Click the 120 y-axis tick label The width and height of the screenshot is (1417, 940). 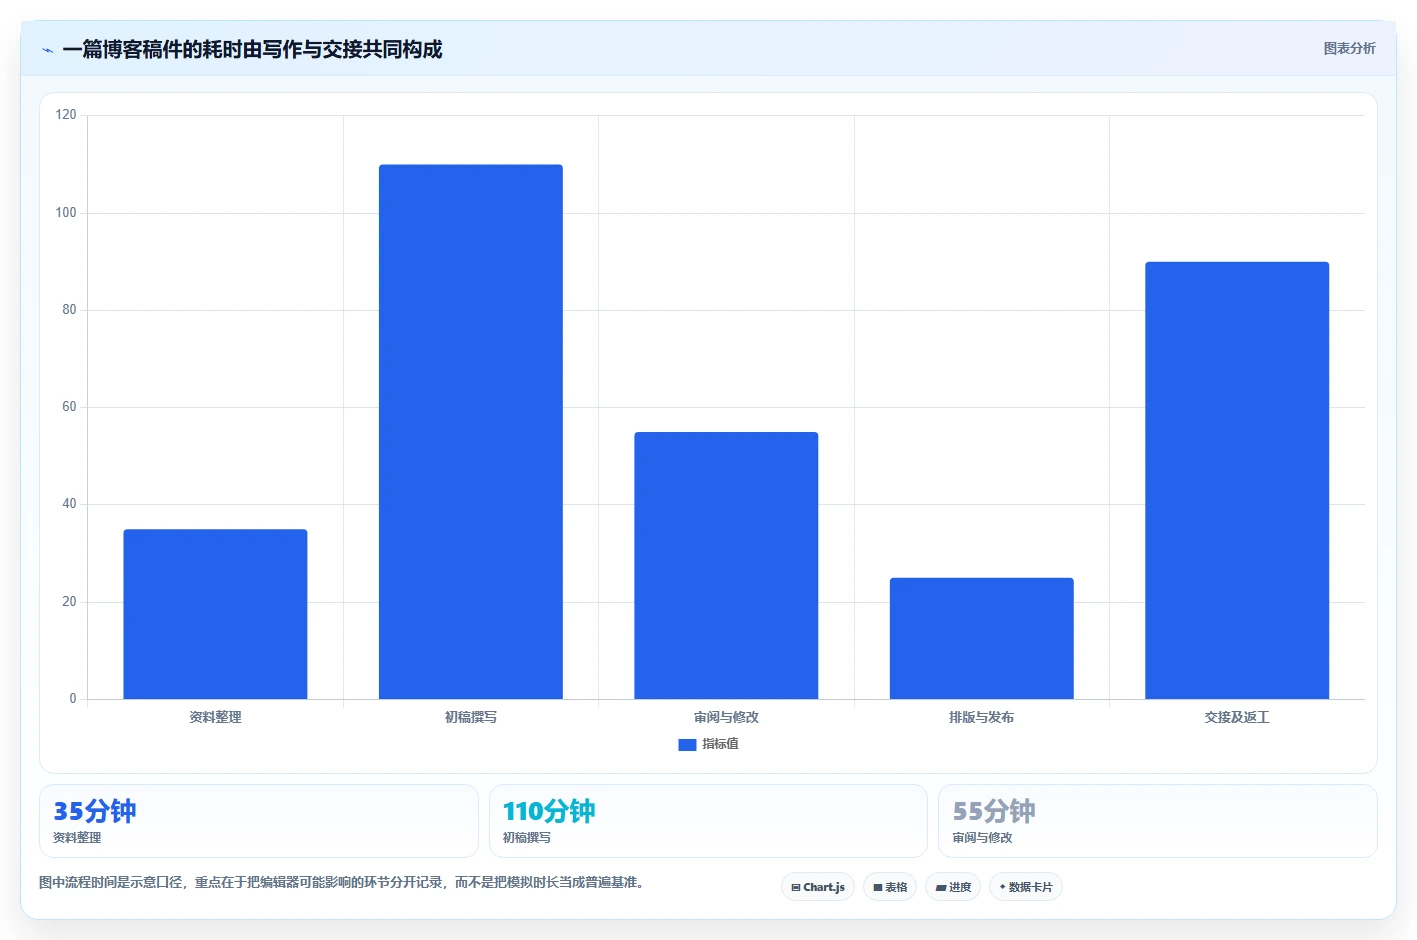tap(66, 115)
